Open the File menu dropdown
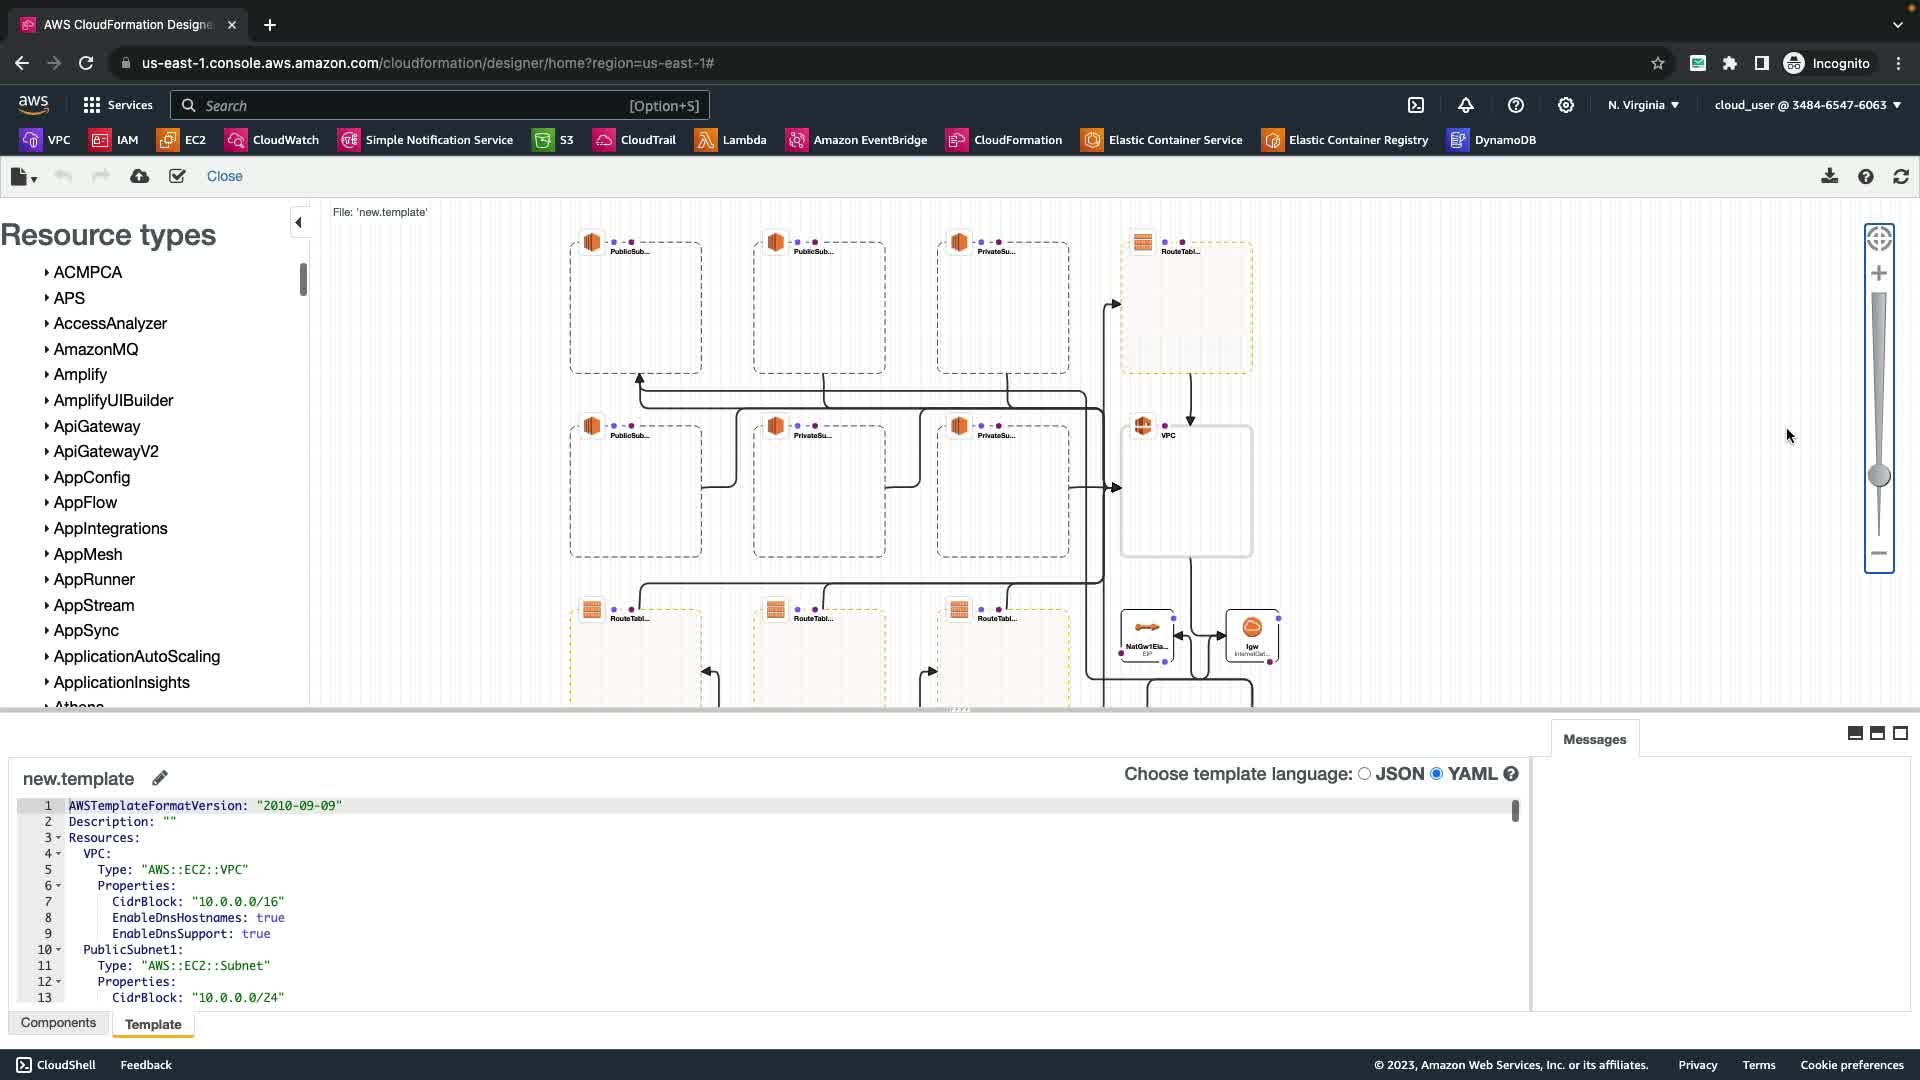 [x=23, y=177]
